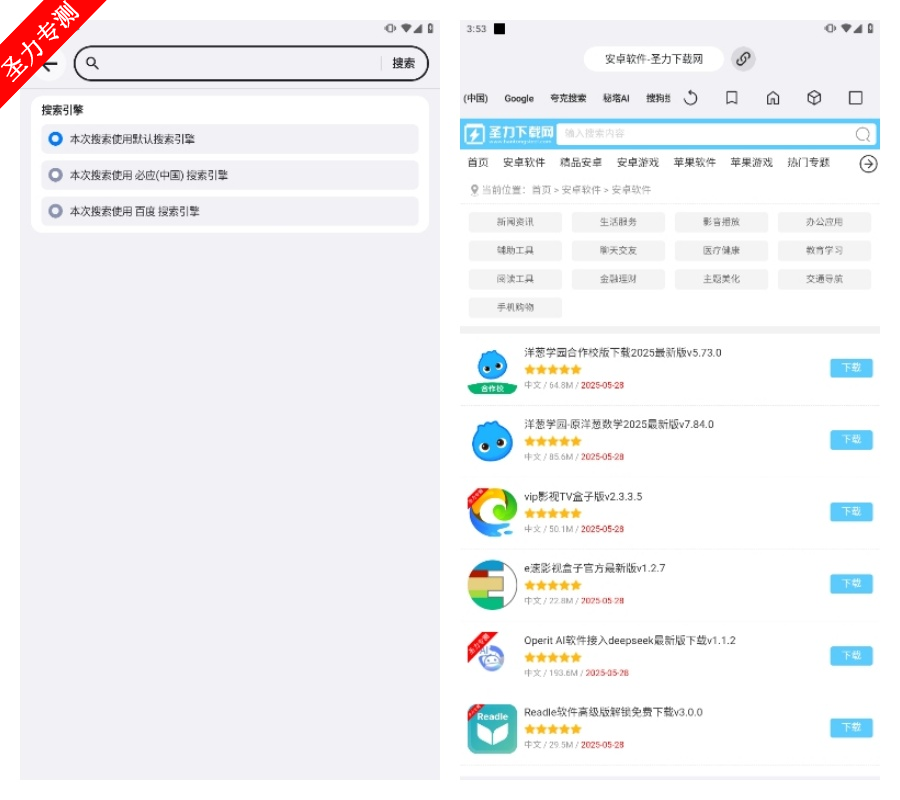
Task: Open the Readle app icon
Action: point(492,729)
